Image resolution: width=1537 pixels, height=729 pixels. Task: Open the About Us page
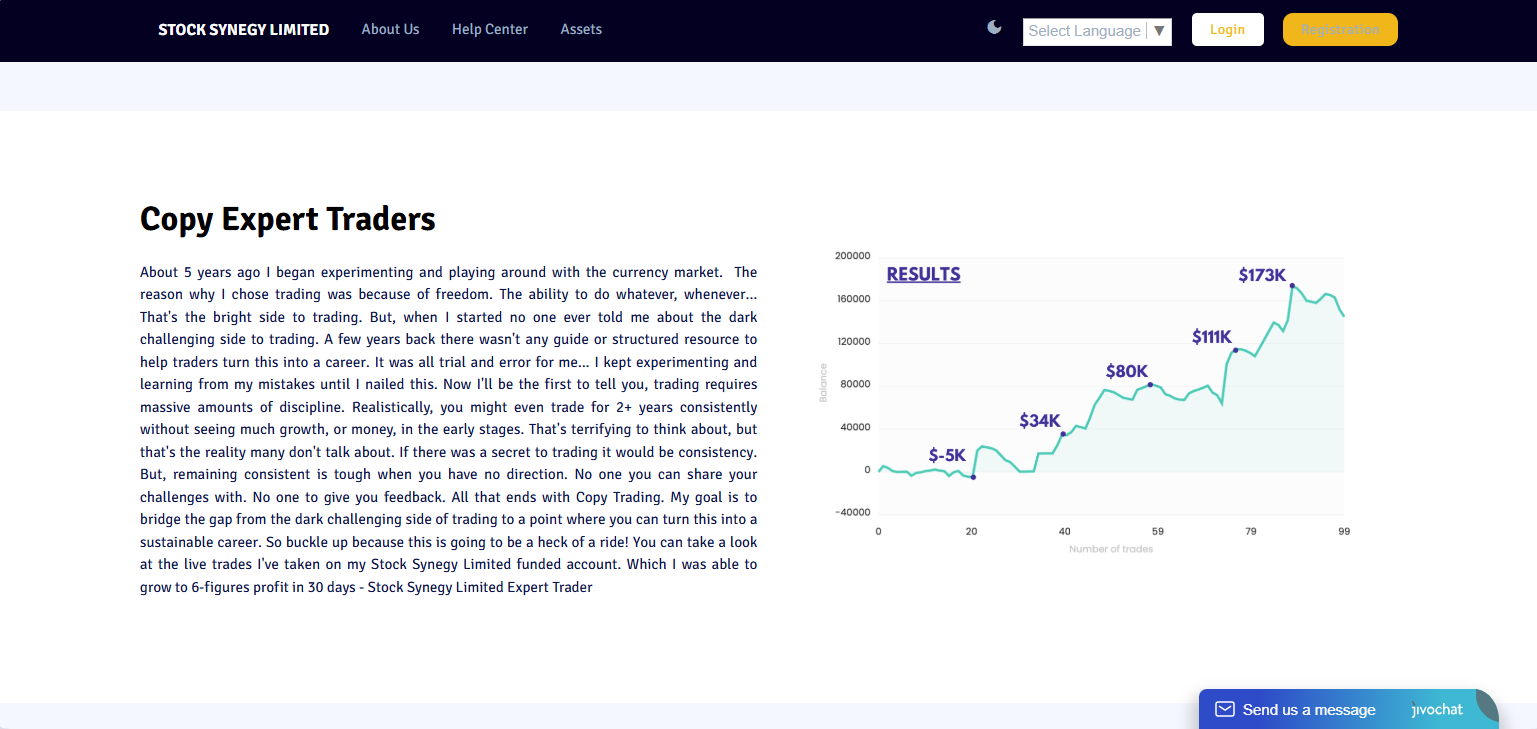coord(390,29)
